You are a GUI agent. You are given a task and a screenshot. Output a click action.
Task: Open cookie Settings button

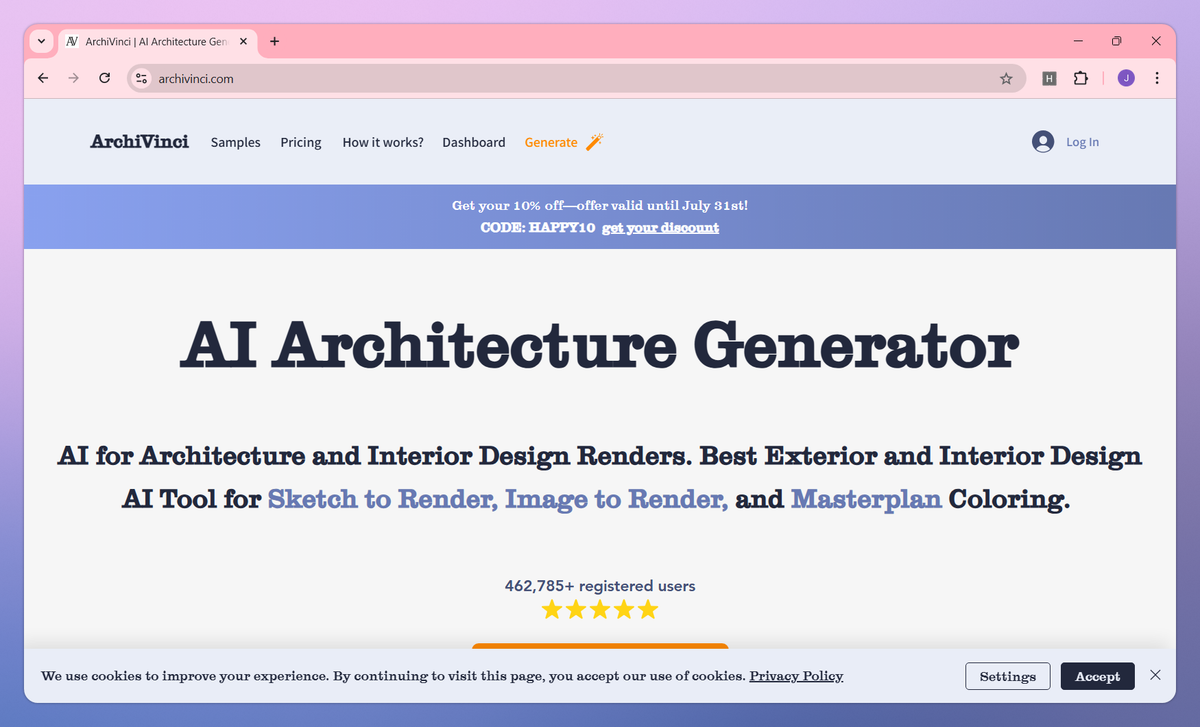click(x=1008, y=676)
